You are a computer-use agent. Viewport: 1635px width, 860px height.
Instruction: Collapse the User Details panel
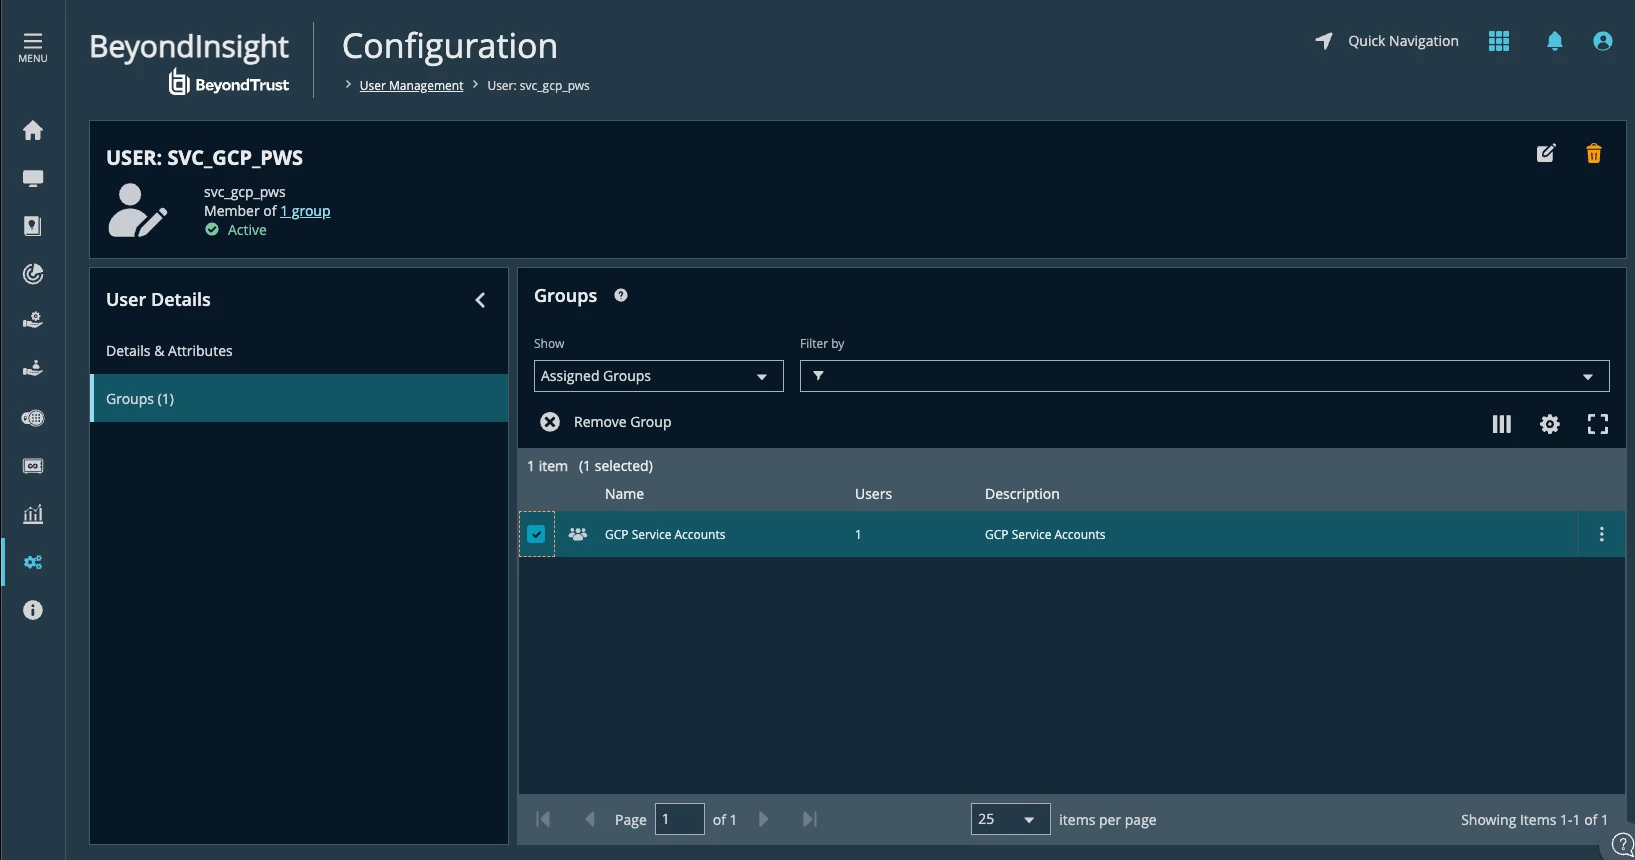[x=480, y=300]
